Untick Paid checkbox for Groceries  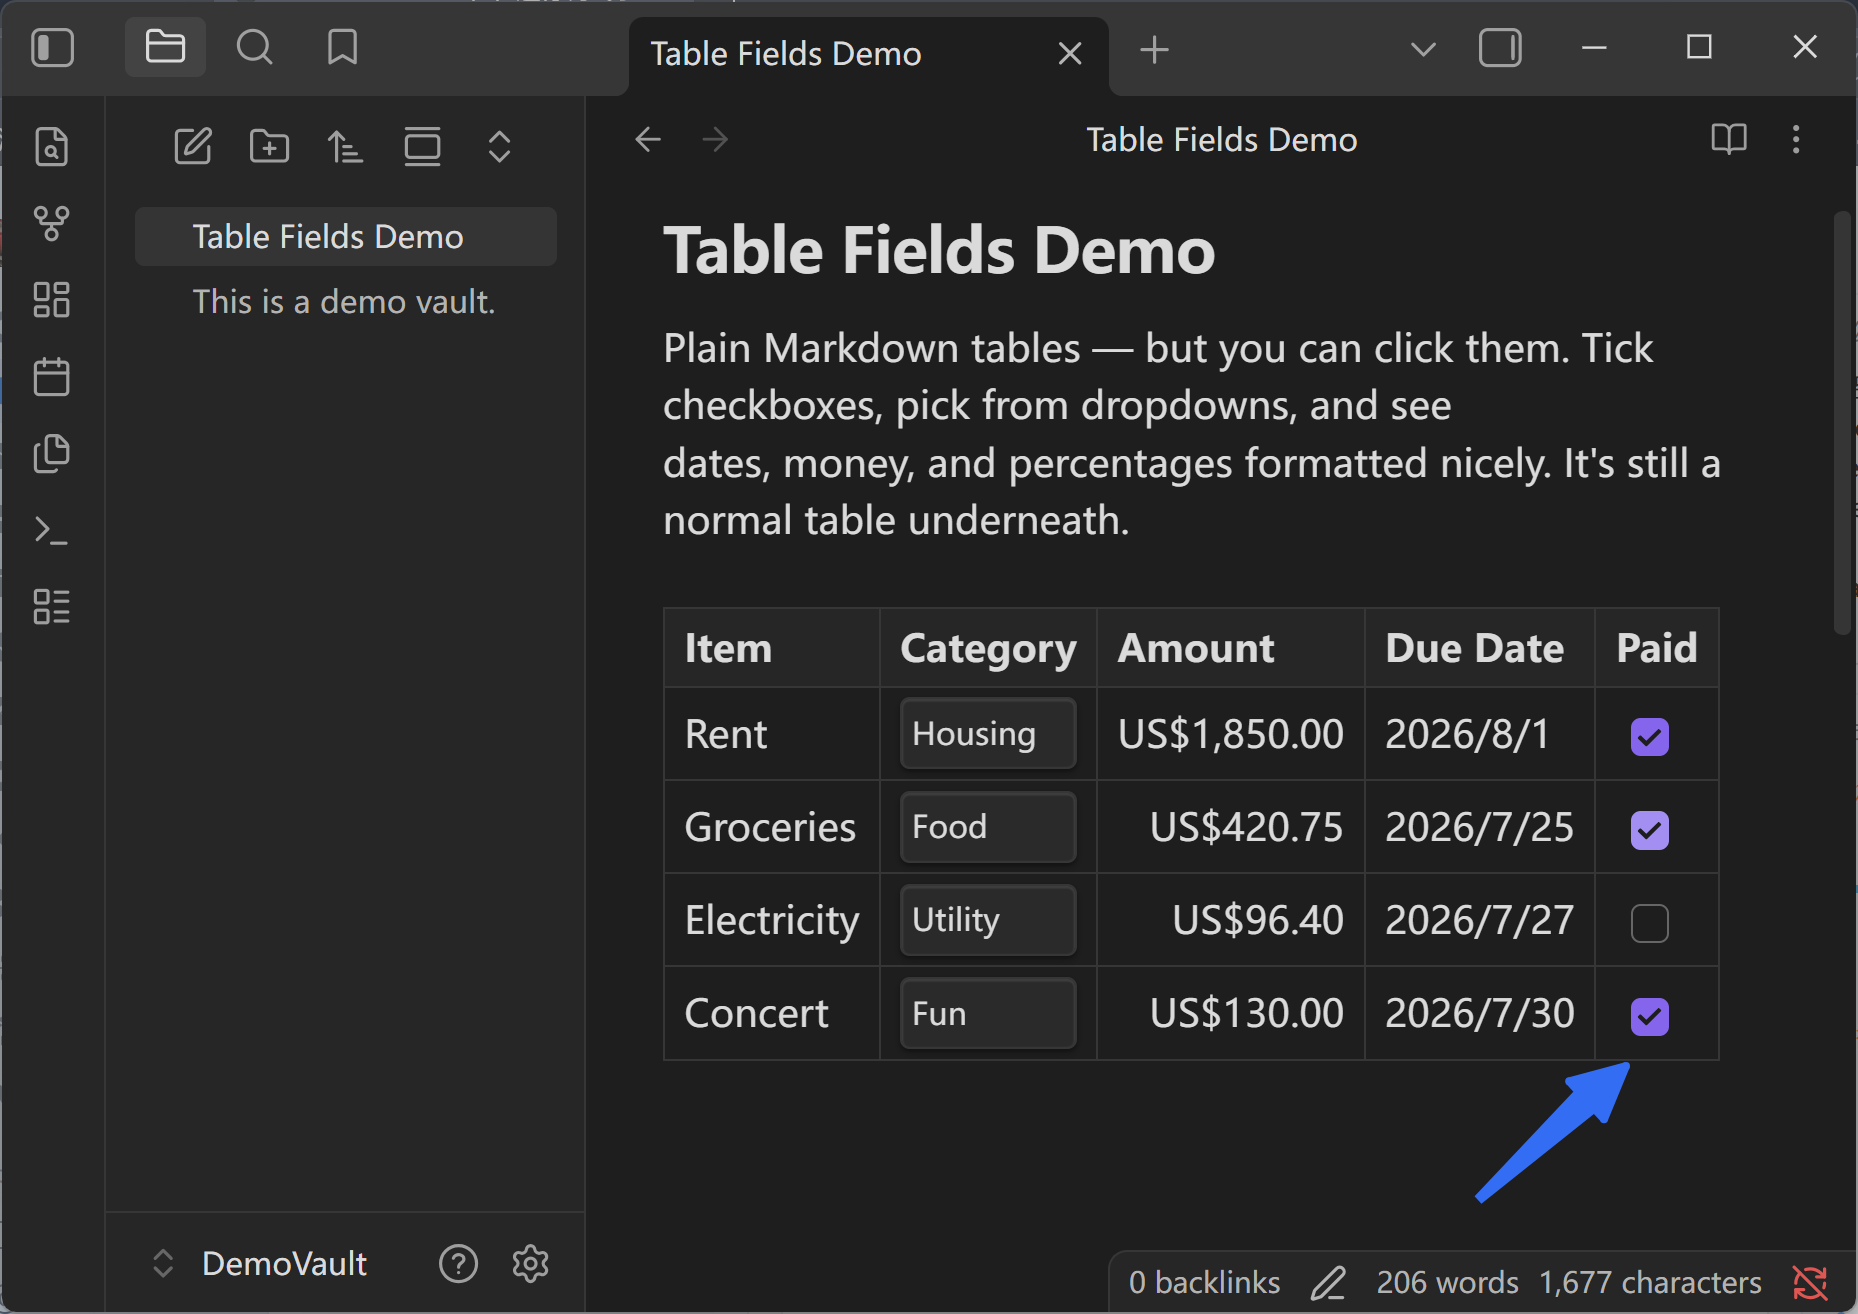pos(1649,830)
